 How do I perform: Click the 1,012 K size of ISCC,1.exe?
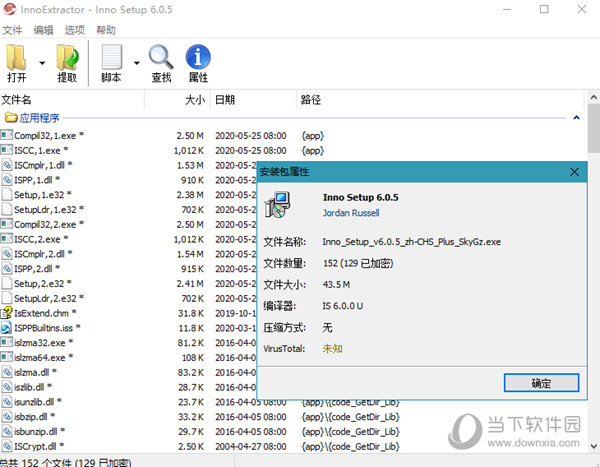tap(189, 150)
